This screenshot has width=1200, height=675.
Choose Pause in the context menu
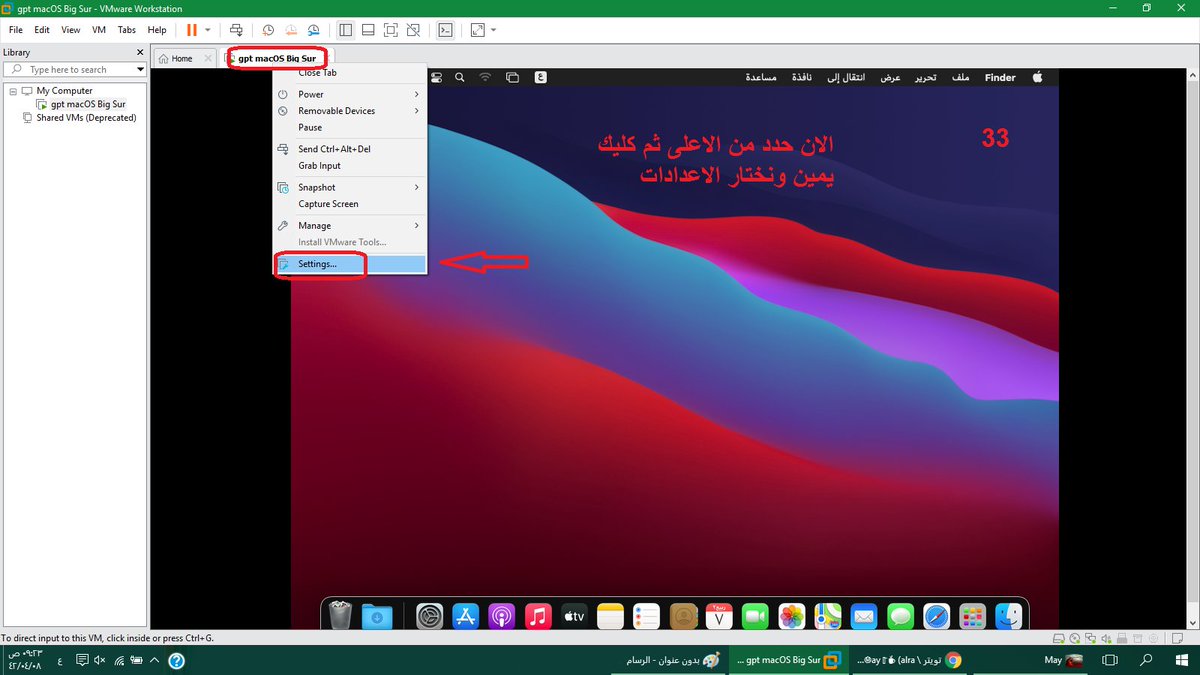[x=350, y=128]
